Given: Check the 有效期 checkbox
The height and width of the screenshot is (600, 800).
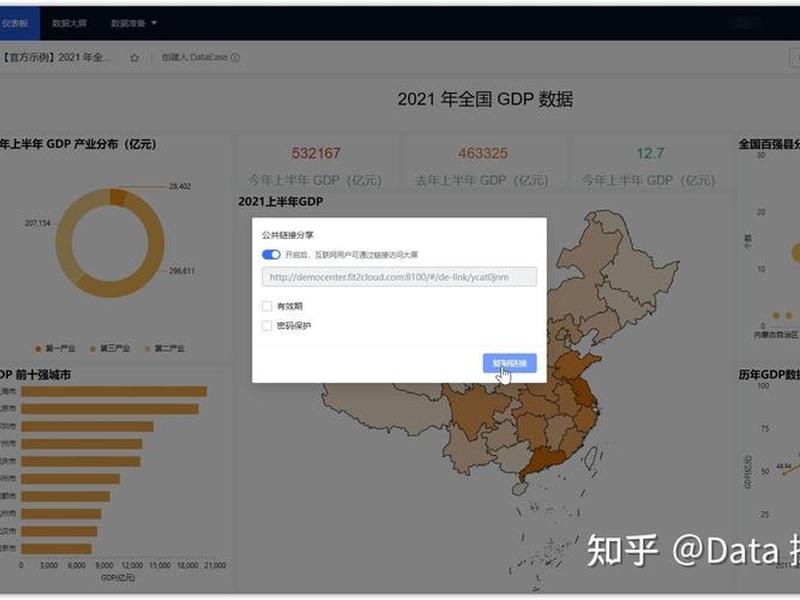Looking at the screenshot, I should pyautogui.click(x=267, y=306).
